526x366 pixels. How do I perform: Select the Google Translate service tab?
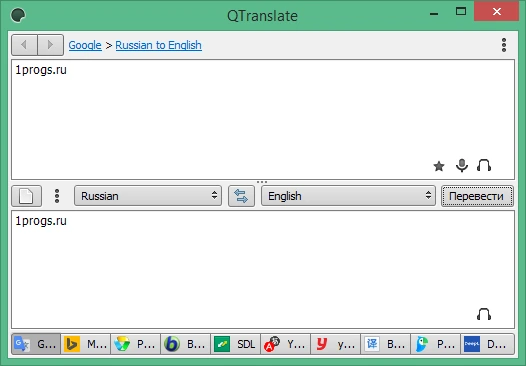36,344
